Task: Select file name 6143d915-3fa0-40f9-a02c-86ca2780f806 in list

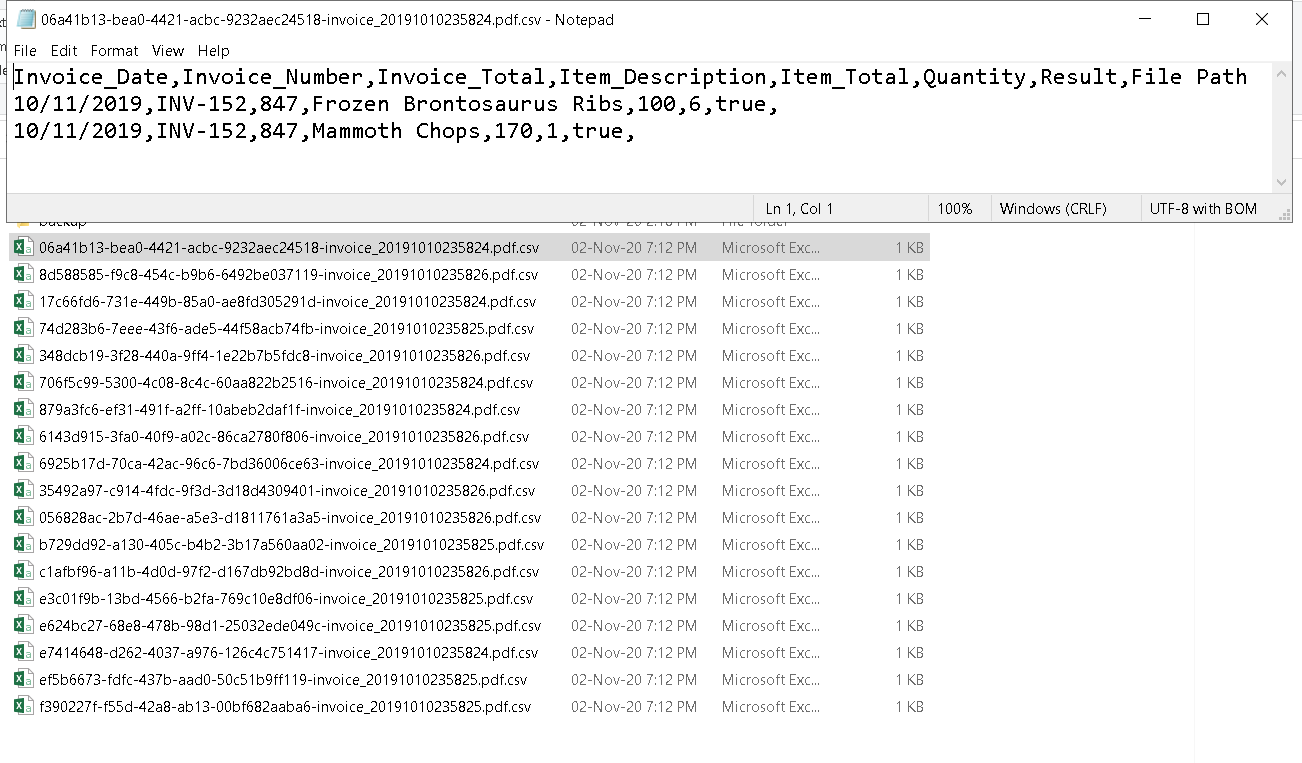Action: [284, 436]
